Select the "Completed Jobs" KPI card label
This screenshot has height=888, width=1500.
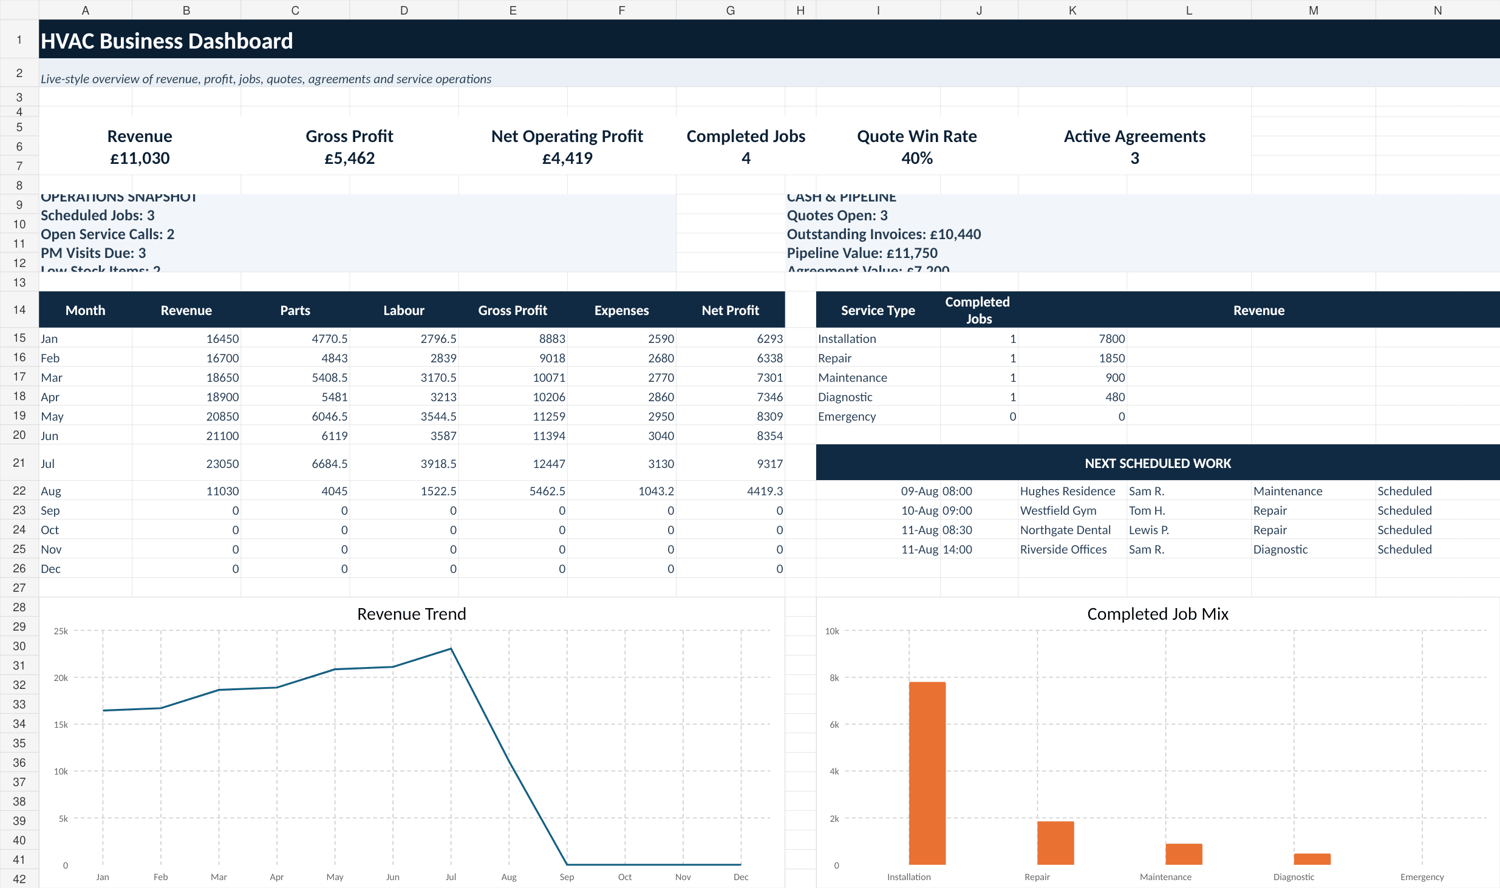click(746, 136)
